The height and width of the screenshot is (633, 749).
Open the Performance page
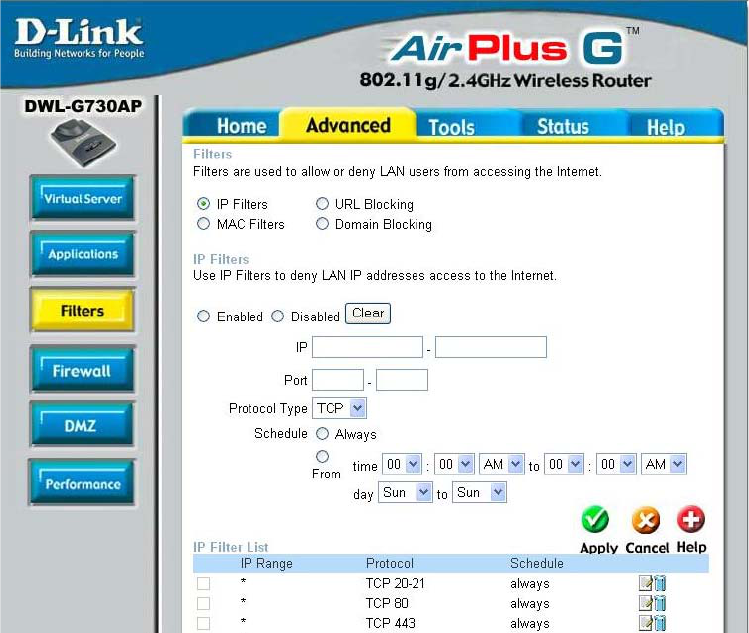click(83, 483)
